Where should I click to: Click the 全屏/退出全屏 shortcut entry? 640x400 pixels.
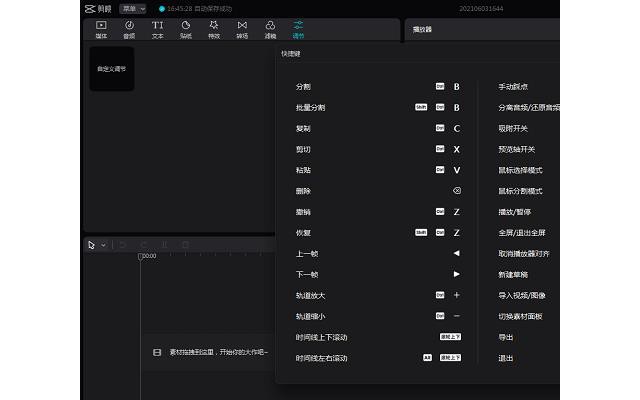click(522, 233)
